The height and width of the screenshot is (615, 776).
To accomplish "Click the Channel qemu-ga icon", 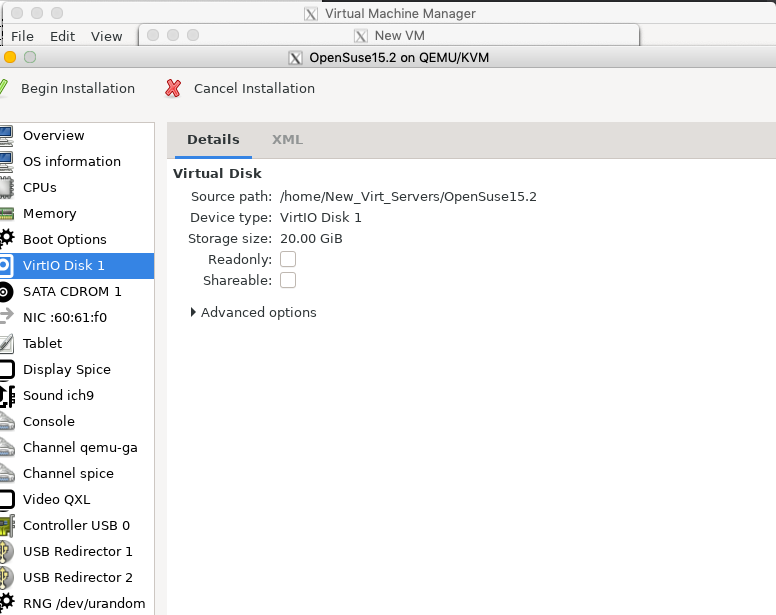I will (x=7, y=448).
